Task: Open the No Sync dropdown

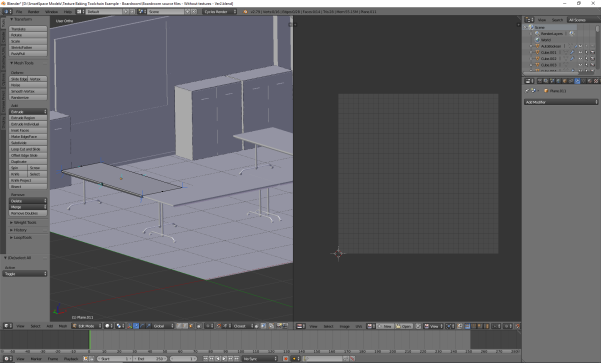Action: point(259,359)
